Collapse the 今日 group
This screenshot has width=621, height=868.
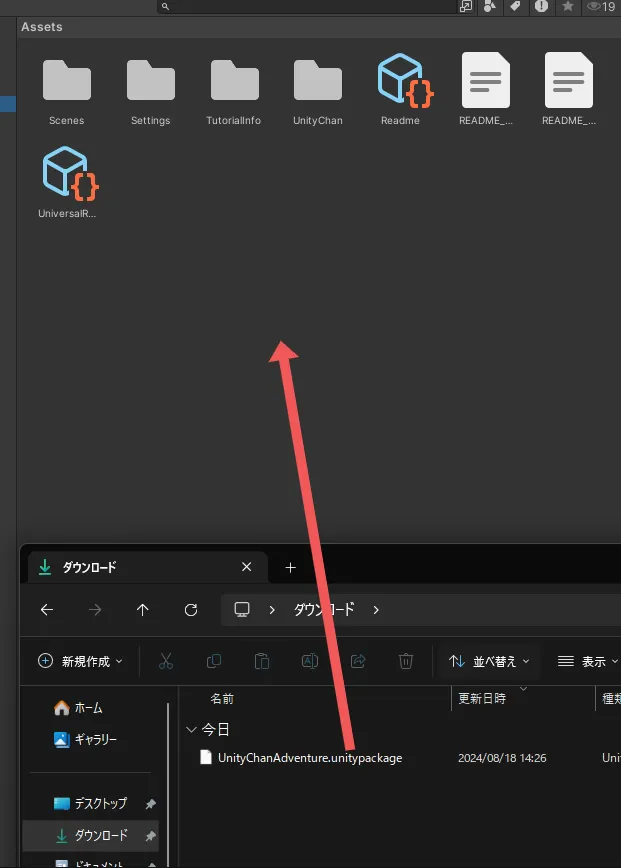[191, 730]
